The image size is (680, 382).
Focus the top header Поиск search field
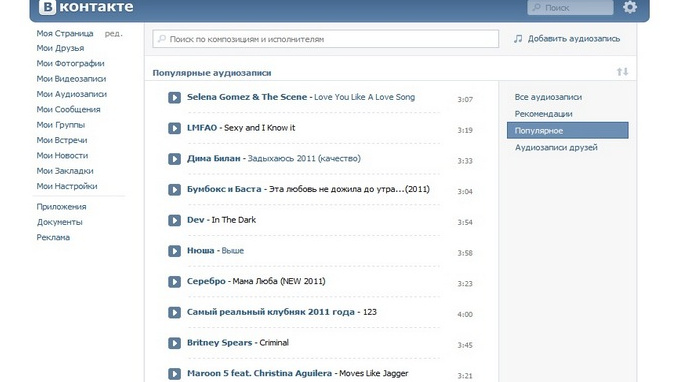pyautogui.click(x=570, y=7)
